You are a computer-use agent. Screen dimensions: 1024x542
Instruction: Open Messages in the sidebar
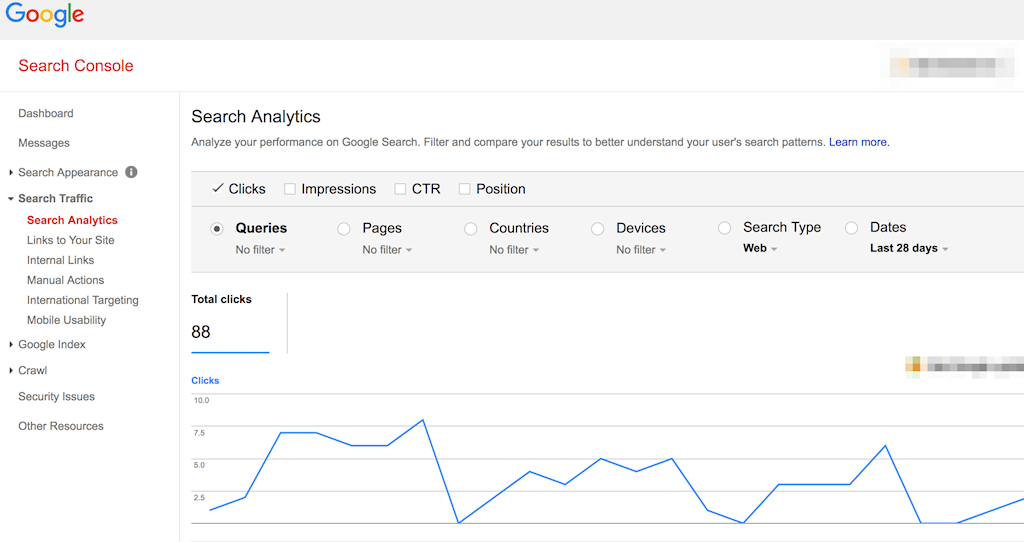pyautogui.click(x=44, y=143)
